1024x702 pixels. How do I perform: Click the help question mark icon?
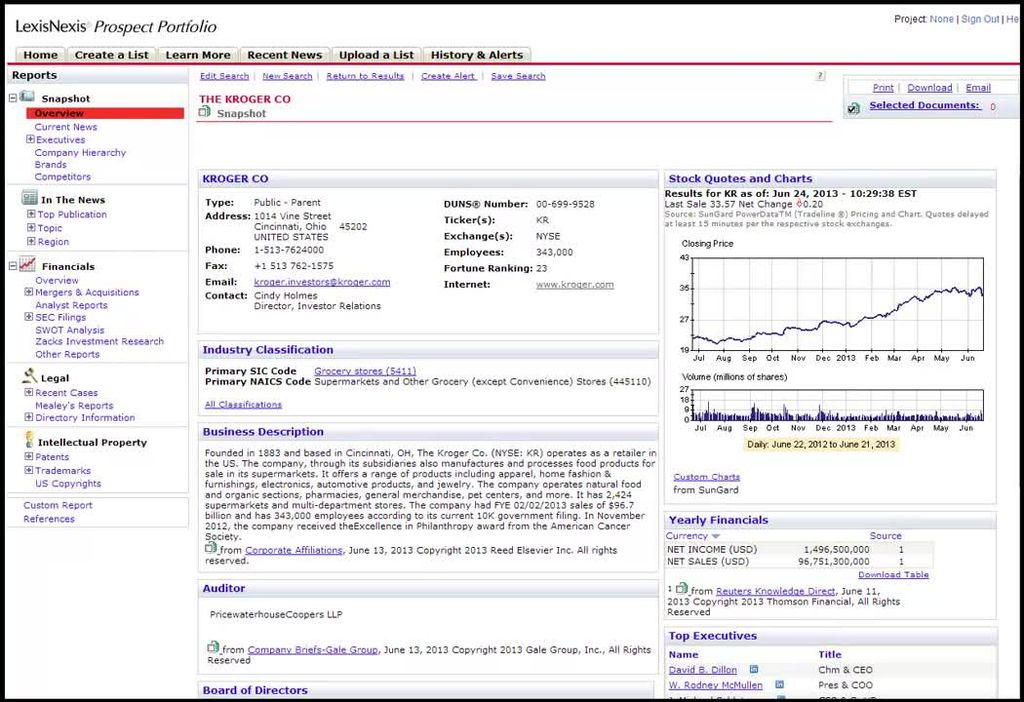(x=820, y=76)
